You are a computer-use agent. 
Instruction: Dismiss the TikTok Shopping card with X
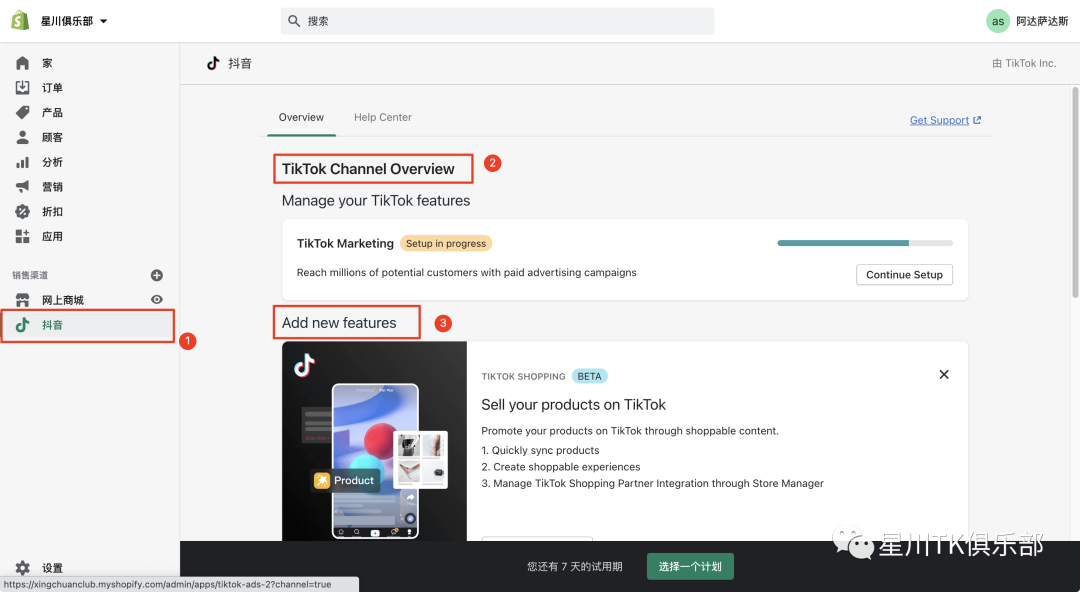[944, 374]
